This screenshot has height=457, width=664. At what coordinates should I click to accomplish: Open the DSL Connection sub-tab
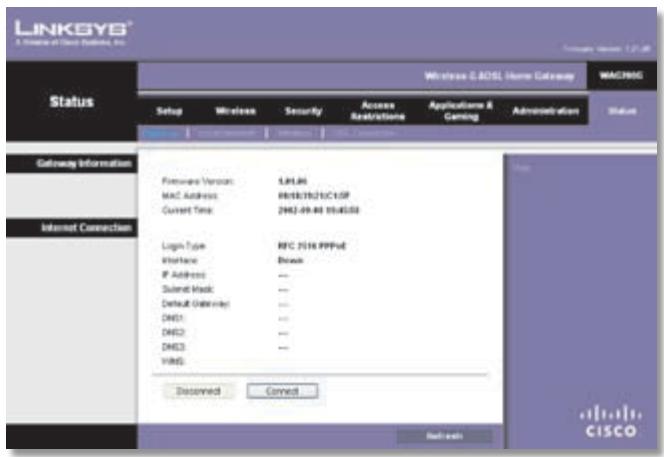pyautogui.click(x=364, y=133)
